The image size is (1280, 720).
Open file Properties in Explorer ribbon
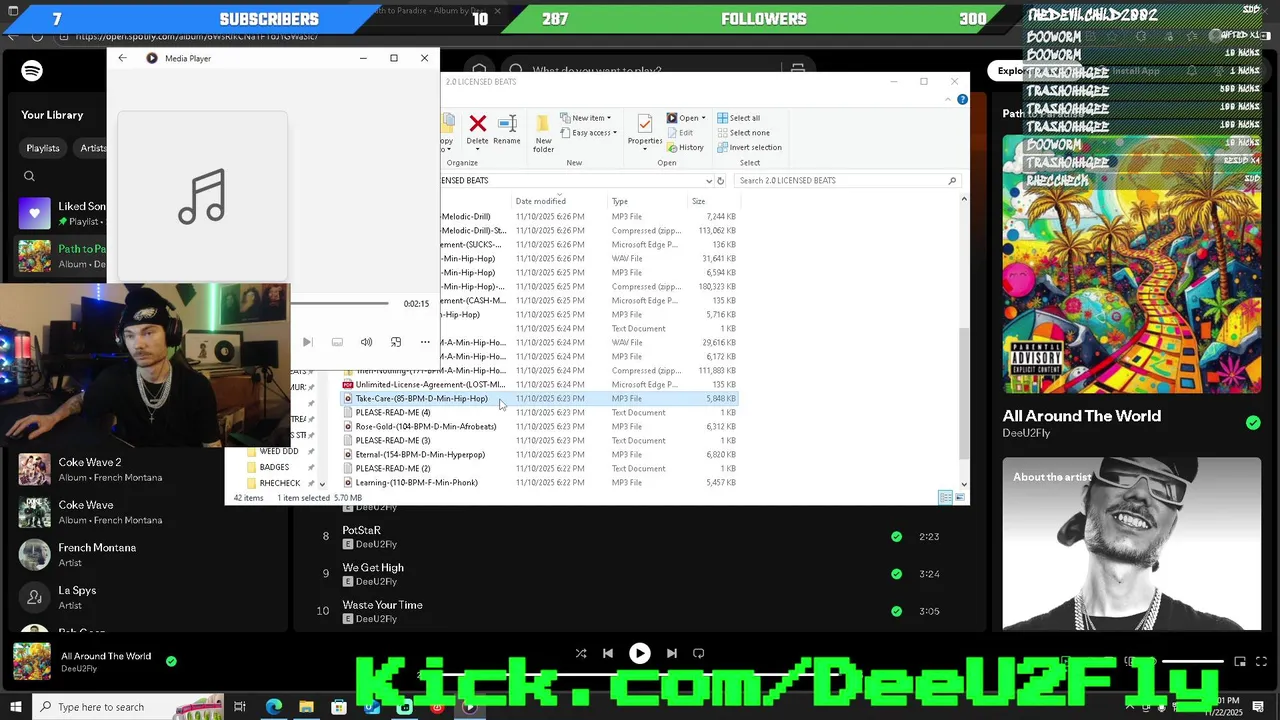click(x=645, y=124)
